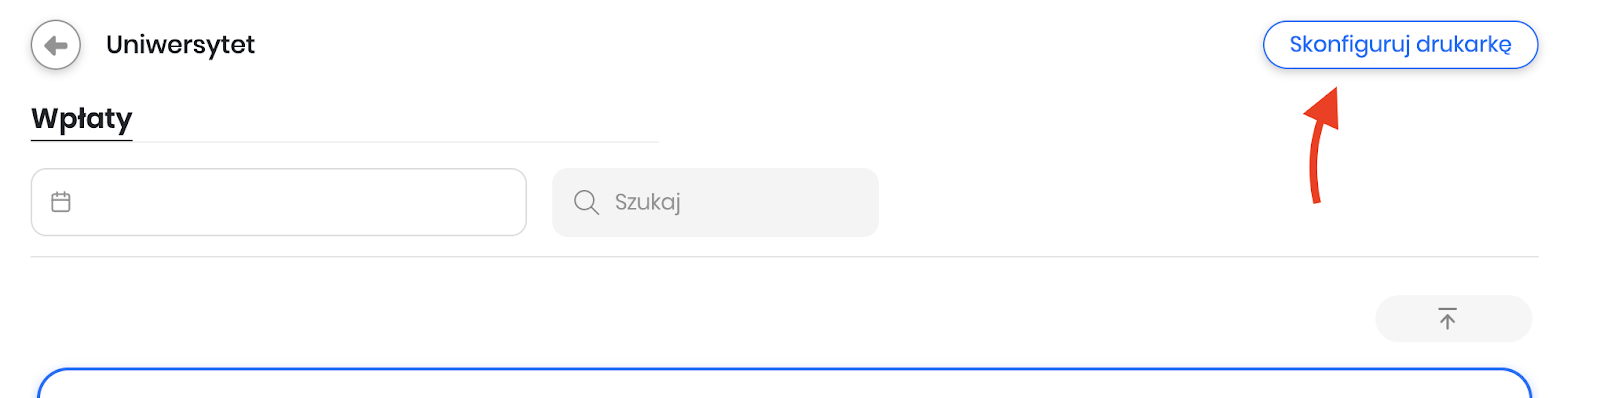Click the underlined Wpłaty heading
This screenshot has height=398, width=1600.
pos(82,119)
